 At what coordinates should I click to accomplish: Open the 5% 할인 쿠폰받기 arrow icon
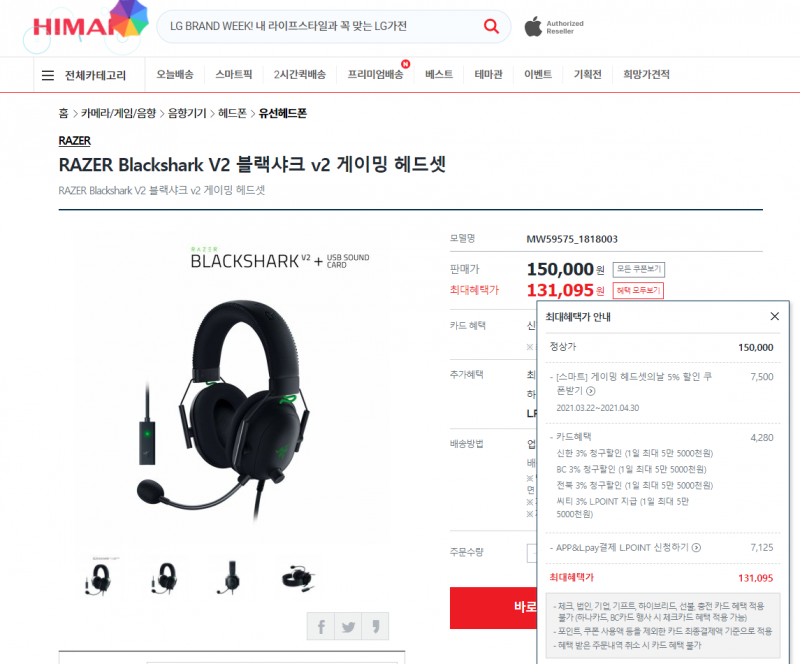tap(591, 391)
